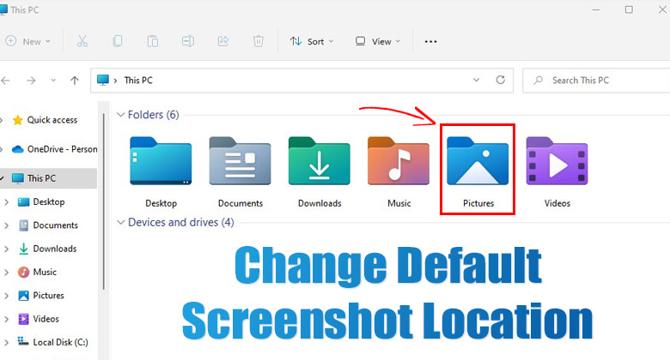The image size is (670, 360).
Task: Select Documents label in sidebar tree
Action: coord(55,225)
